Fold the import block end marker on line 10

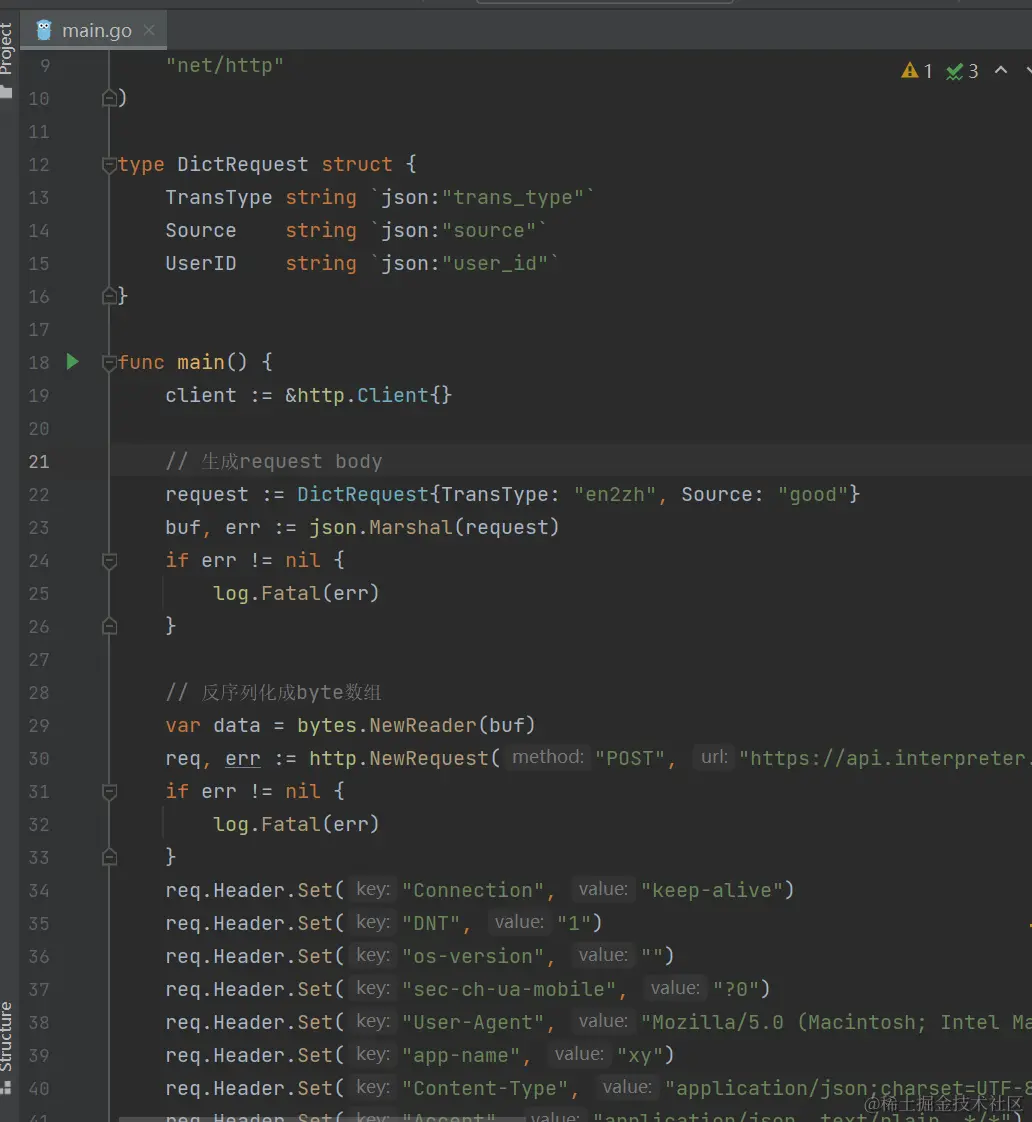[x=109, y=98]
